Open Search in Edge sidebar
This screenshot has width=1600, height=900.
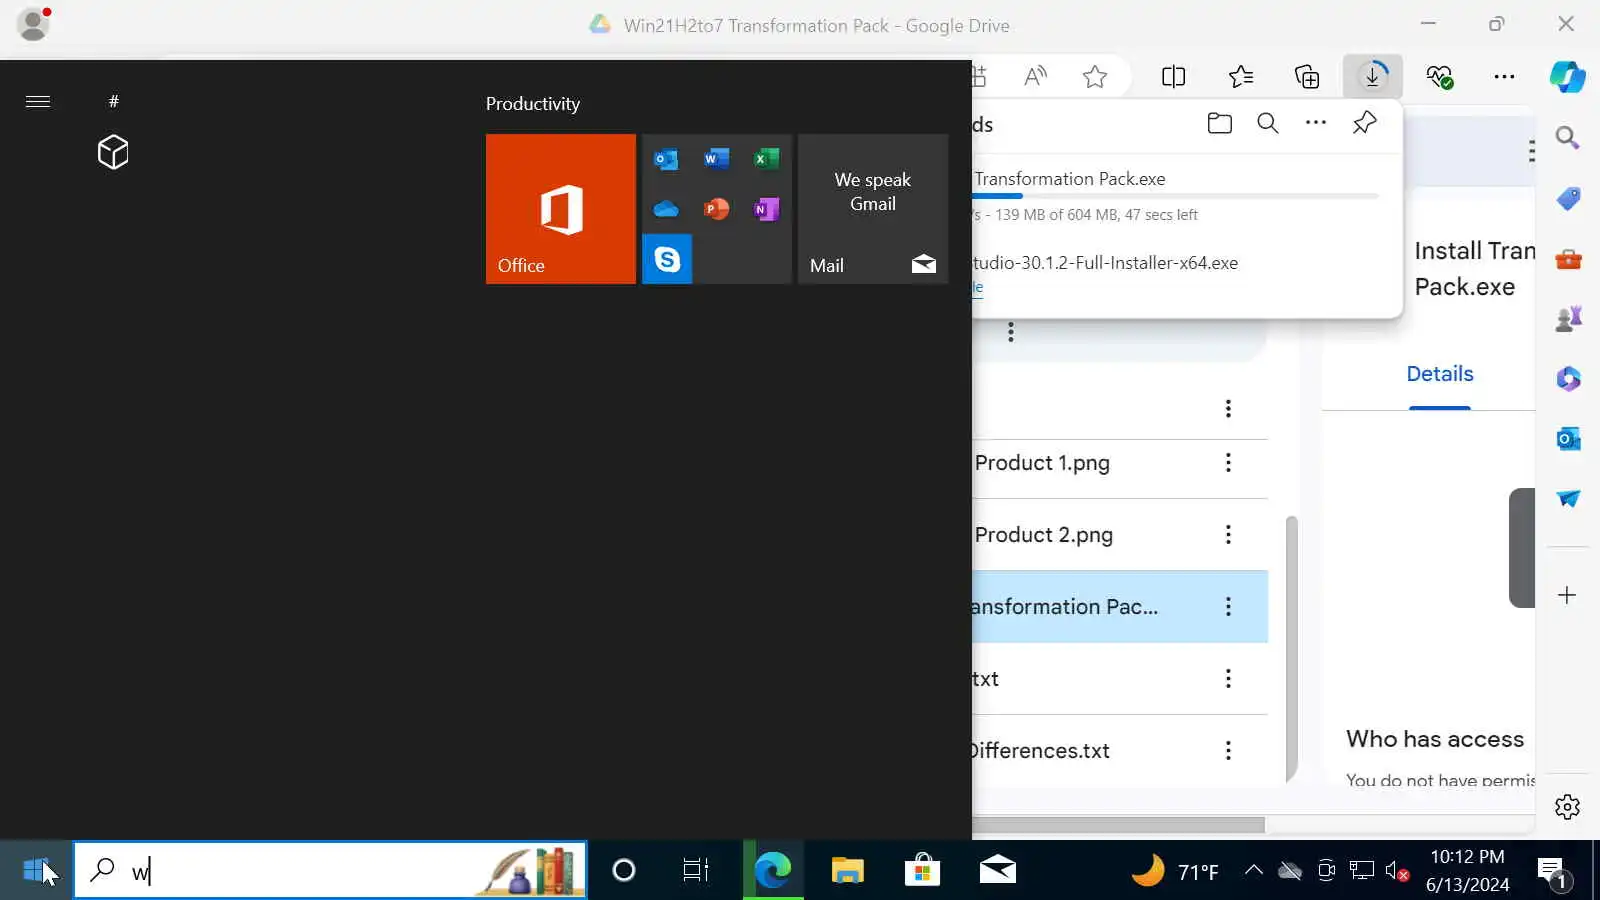(1567, 138)
